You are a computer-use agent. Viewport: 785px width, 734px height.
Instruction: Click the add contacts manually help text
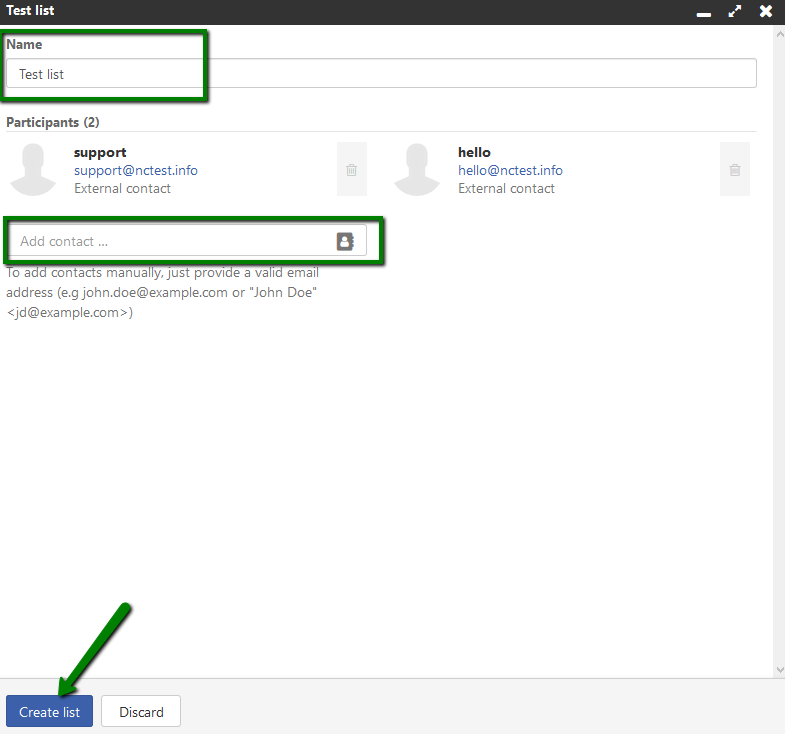click(162, 292)
